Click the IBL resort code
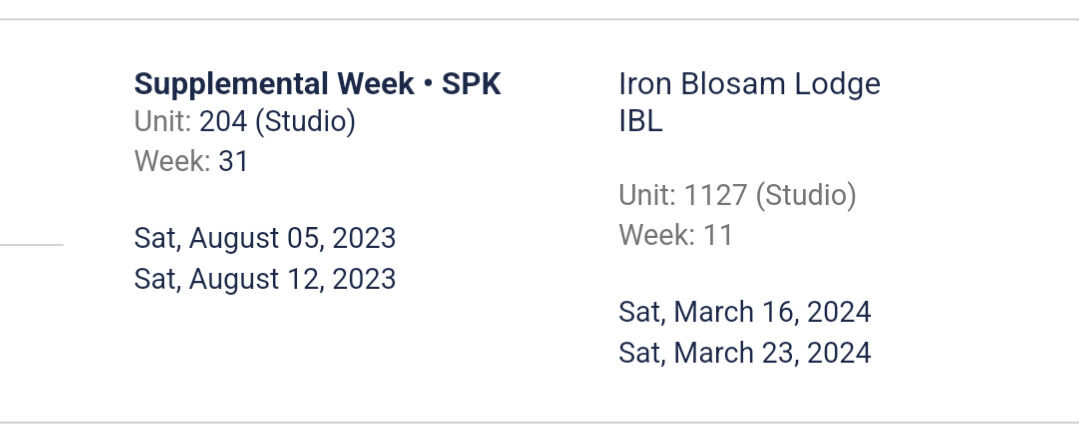The height and width of the screenshot is (431, 1079). [x=641, y=122]
